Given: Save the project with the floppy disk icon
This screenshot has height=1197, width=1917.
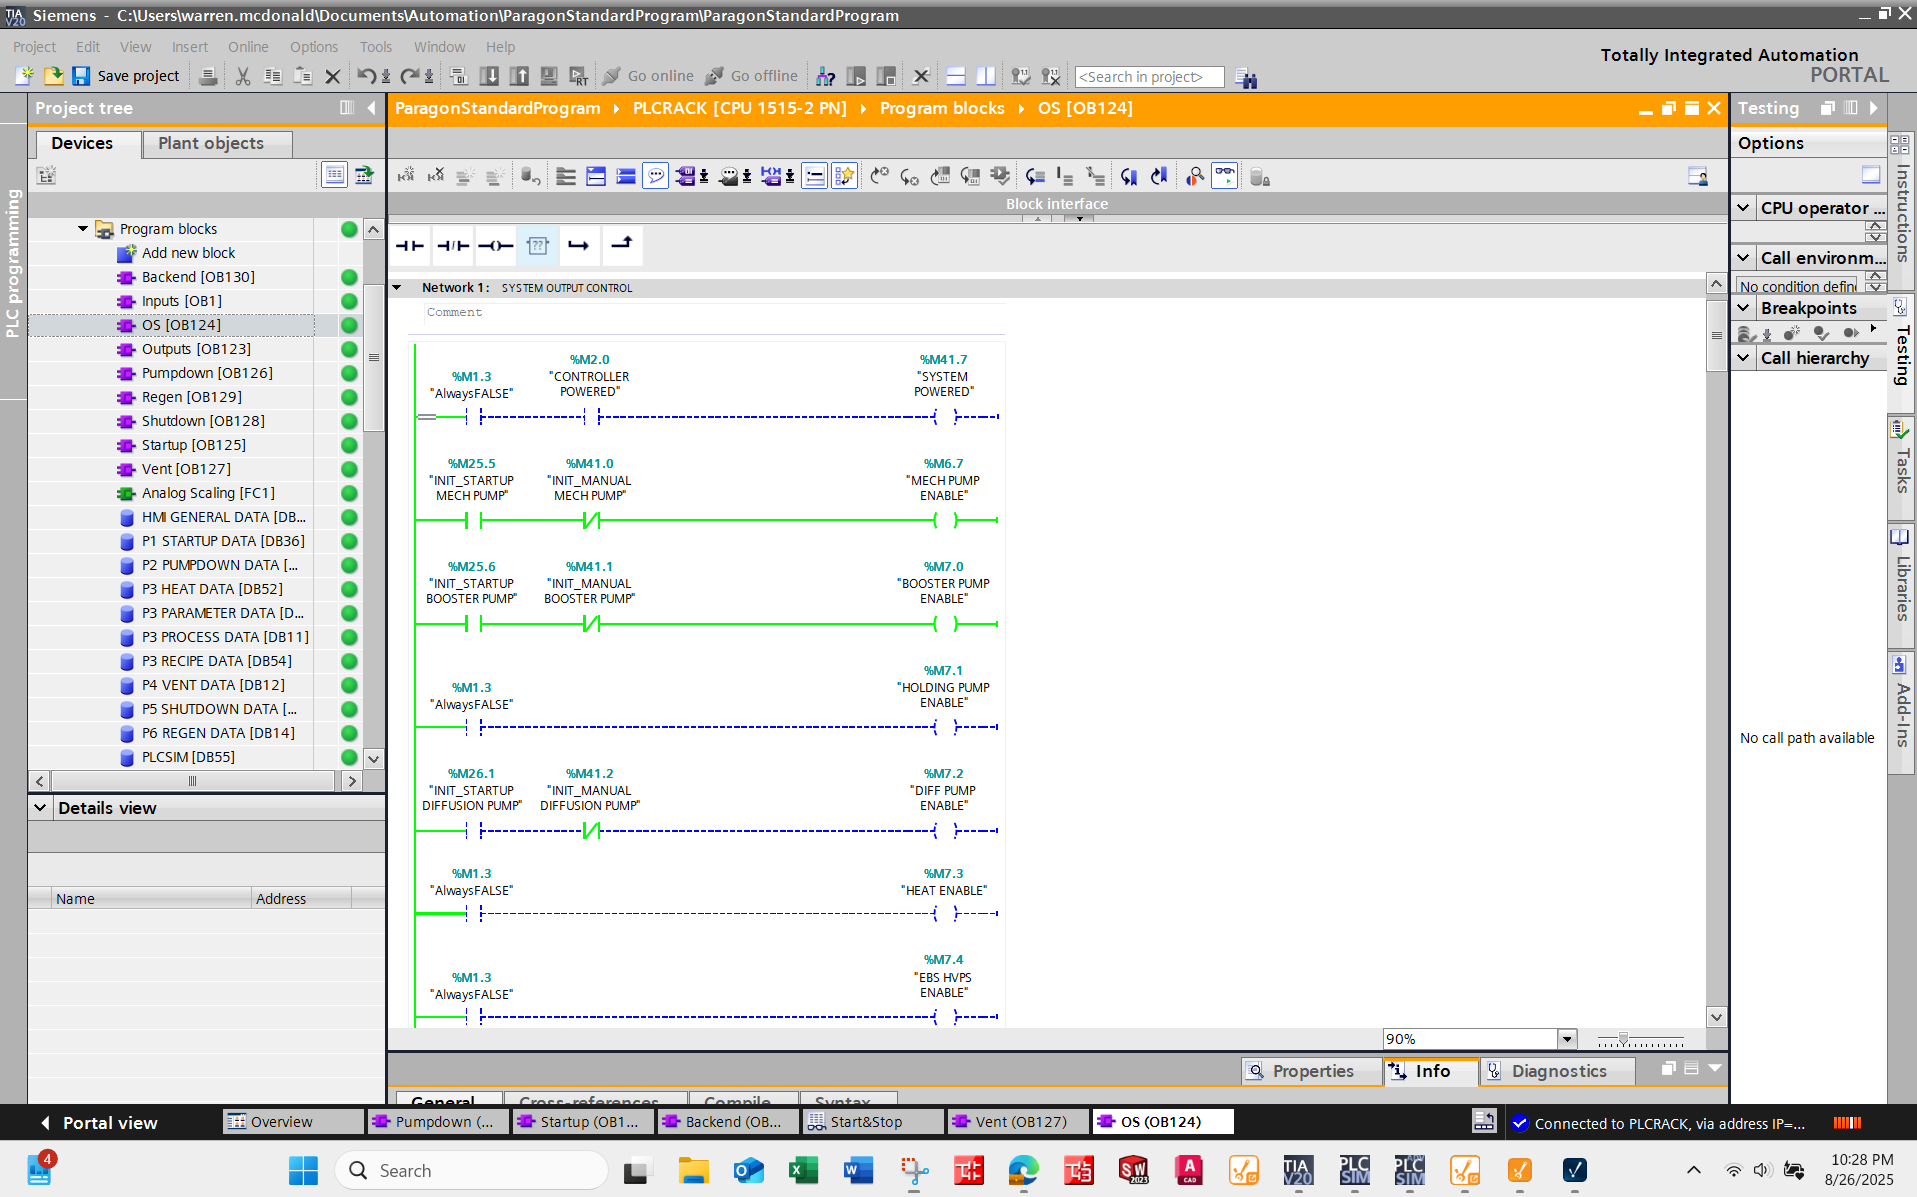Looking at the screenshot, I should click(81, 76).
